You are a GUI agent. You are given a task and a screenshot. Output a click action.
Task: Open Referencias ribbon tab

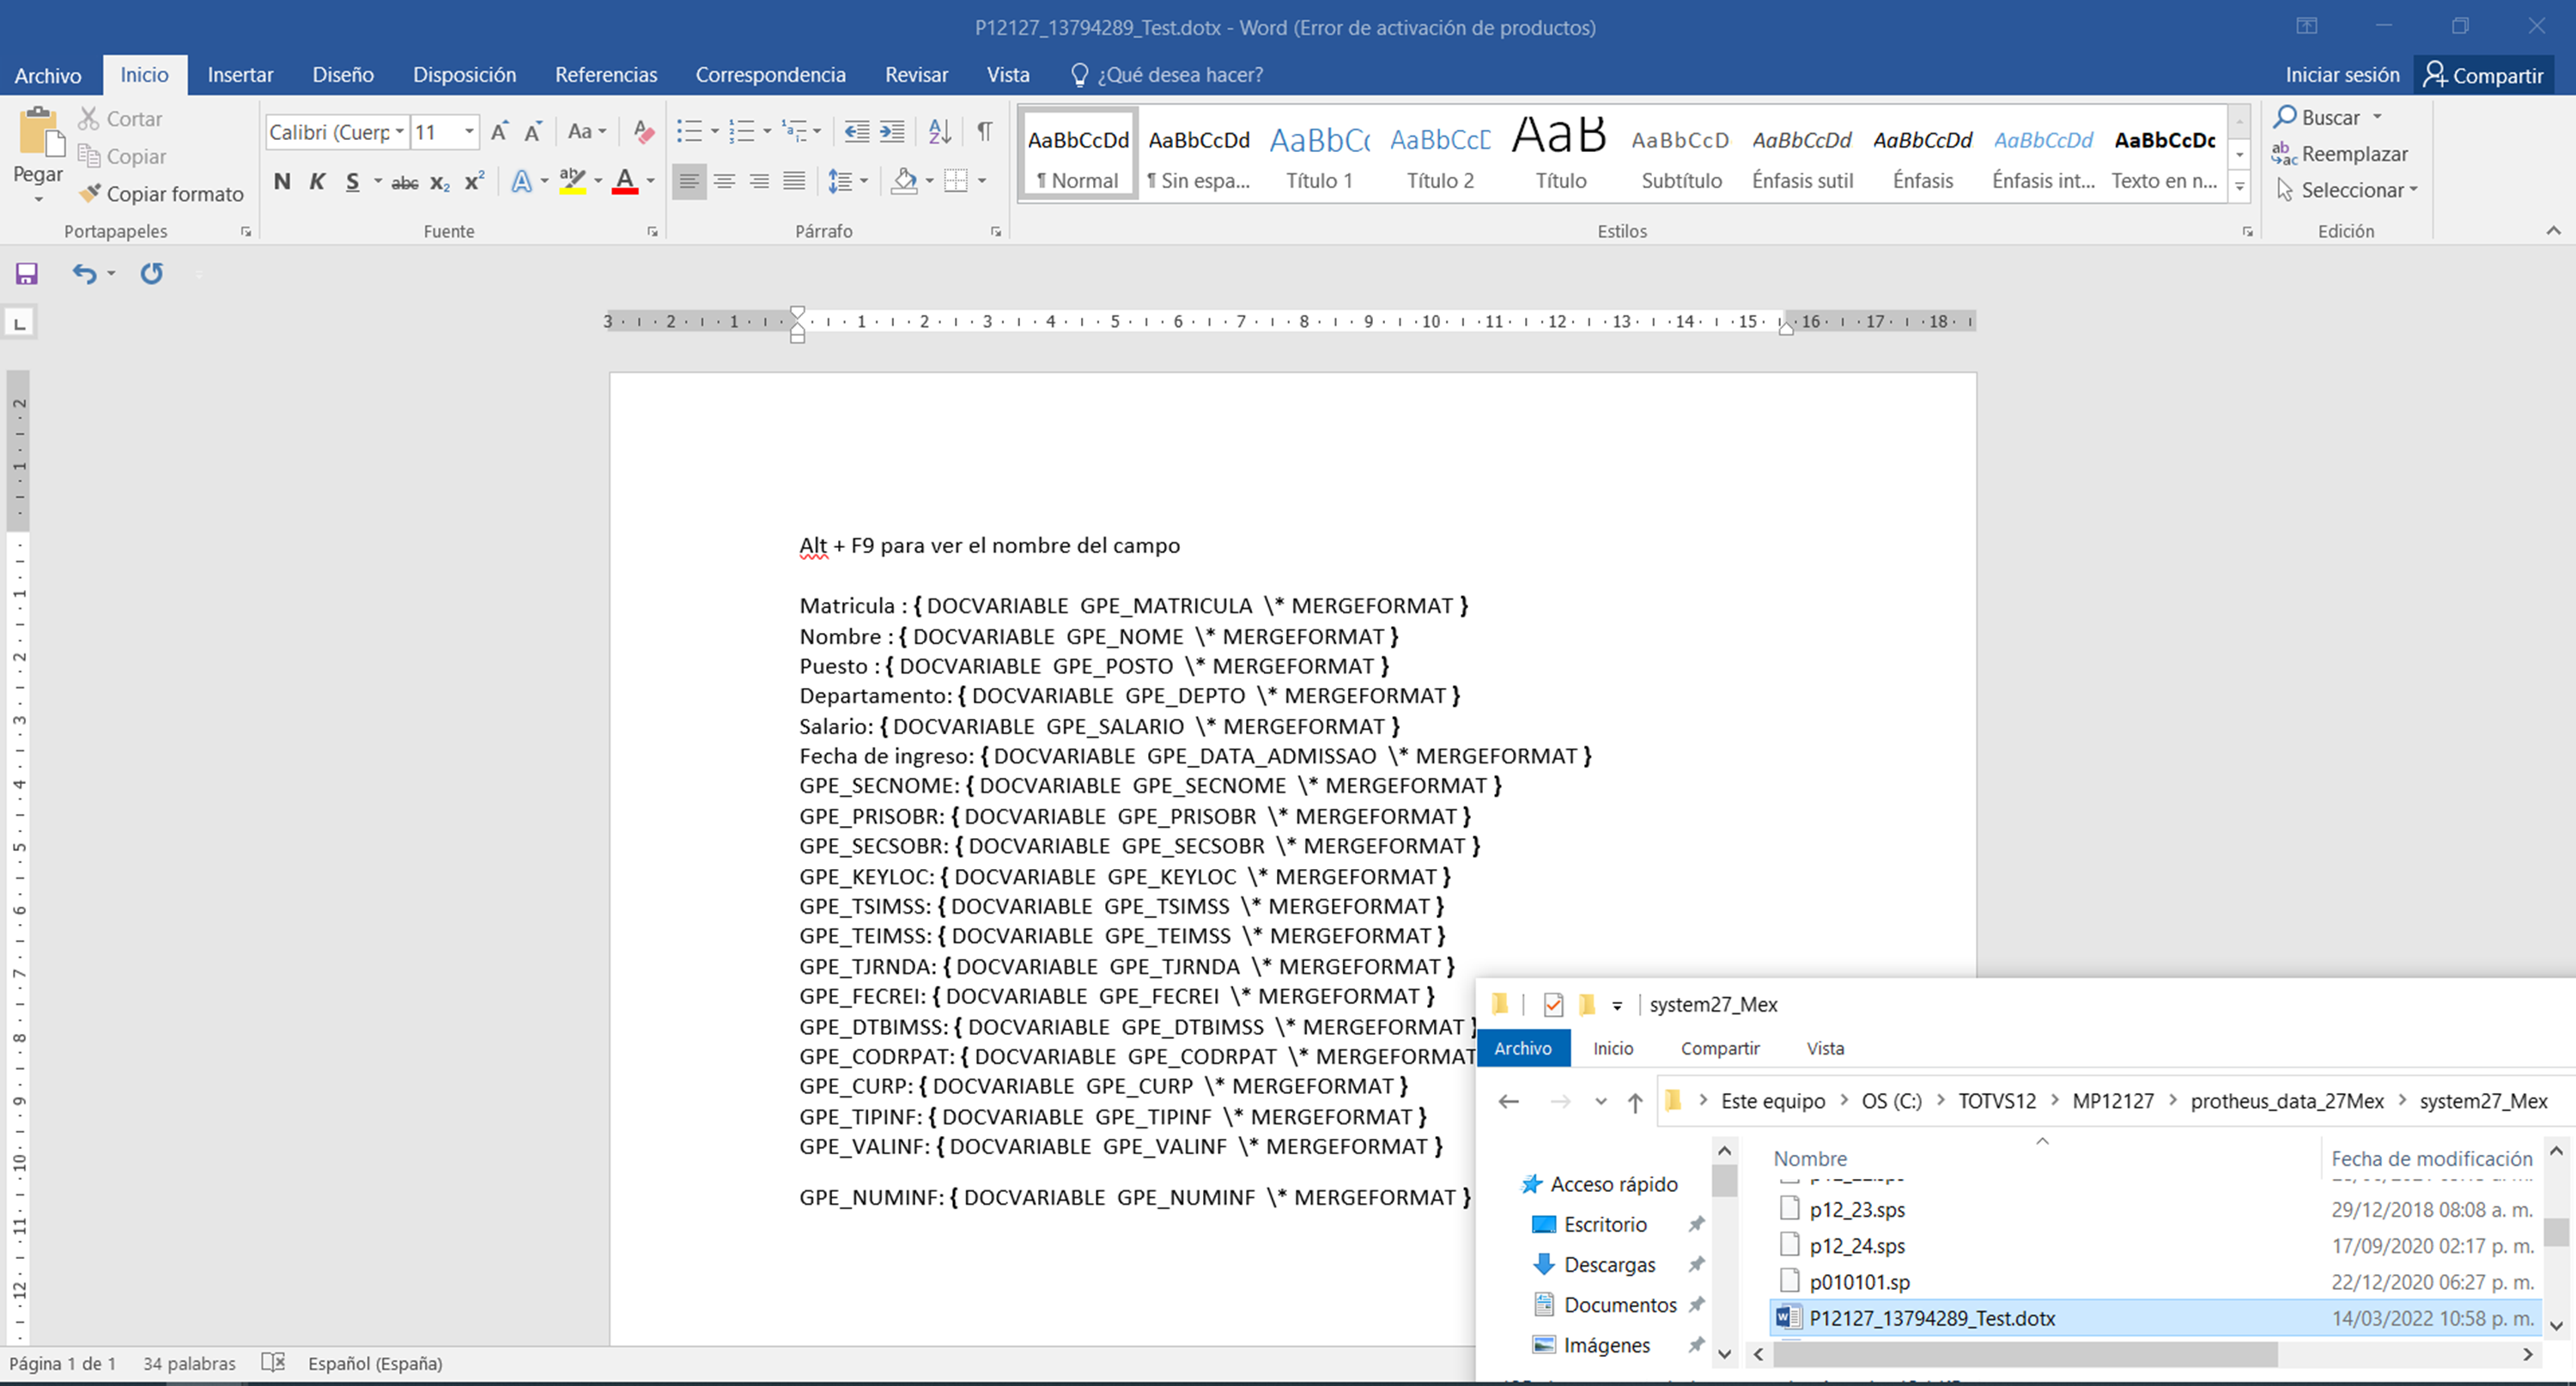point(606,75)
